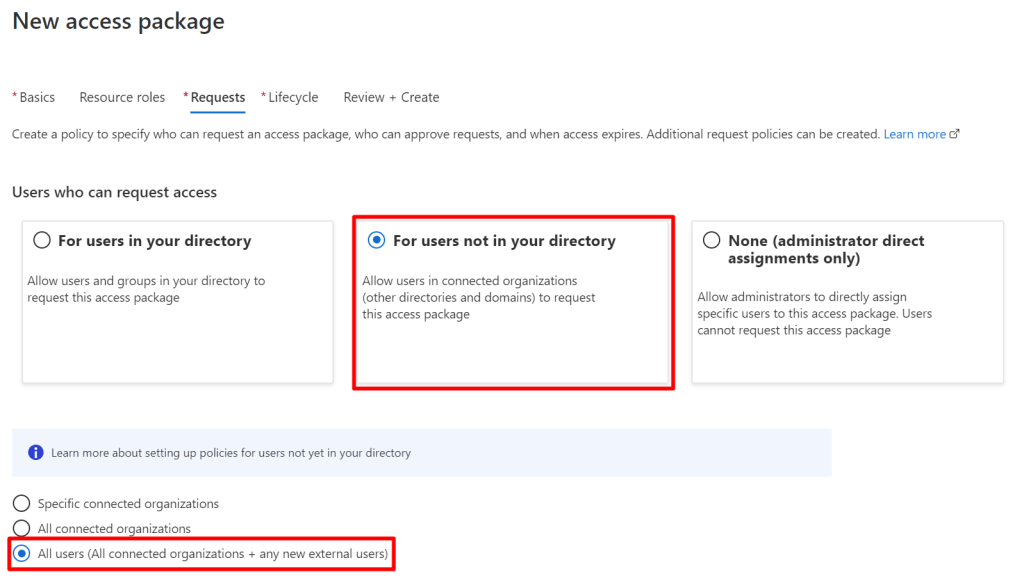Click the blue info icon in the banner
This screenshot has height=583, width=1024.
[x=36, y=453]
